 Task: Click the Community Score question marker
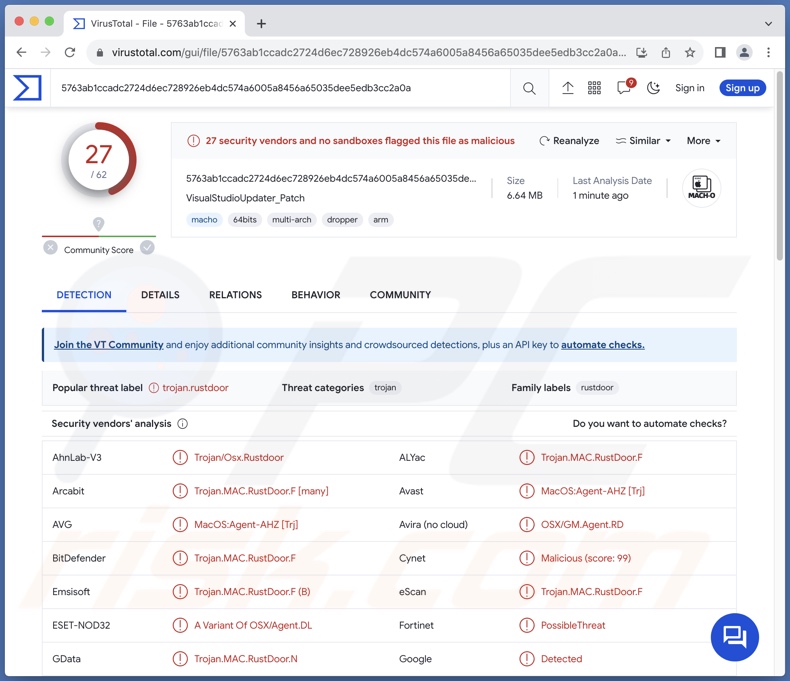coord(99,224)
